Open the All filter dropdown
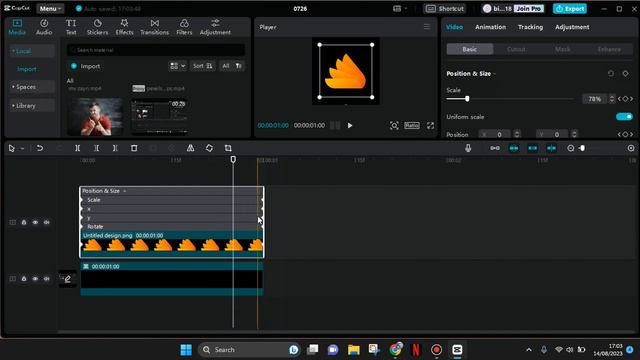The height and width of the screenshot is (360, 640). [232, 66]
